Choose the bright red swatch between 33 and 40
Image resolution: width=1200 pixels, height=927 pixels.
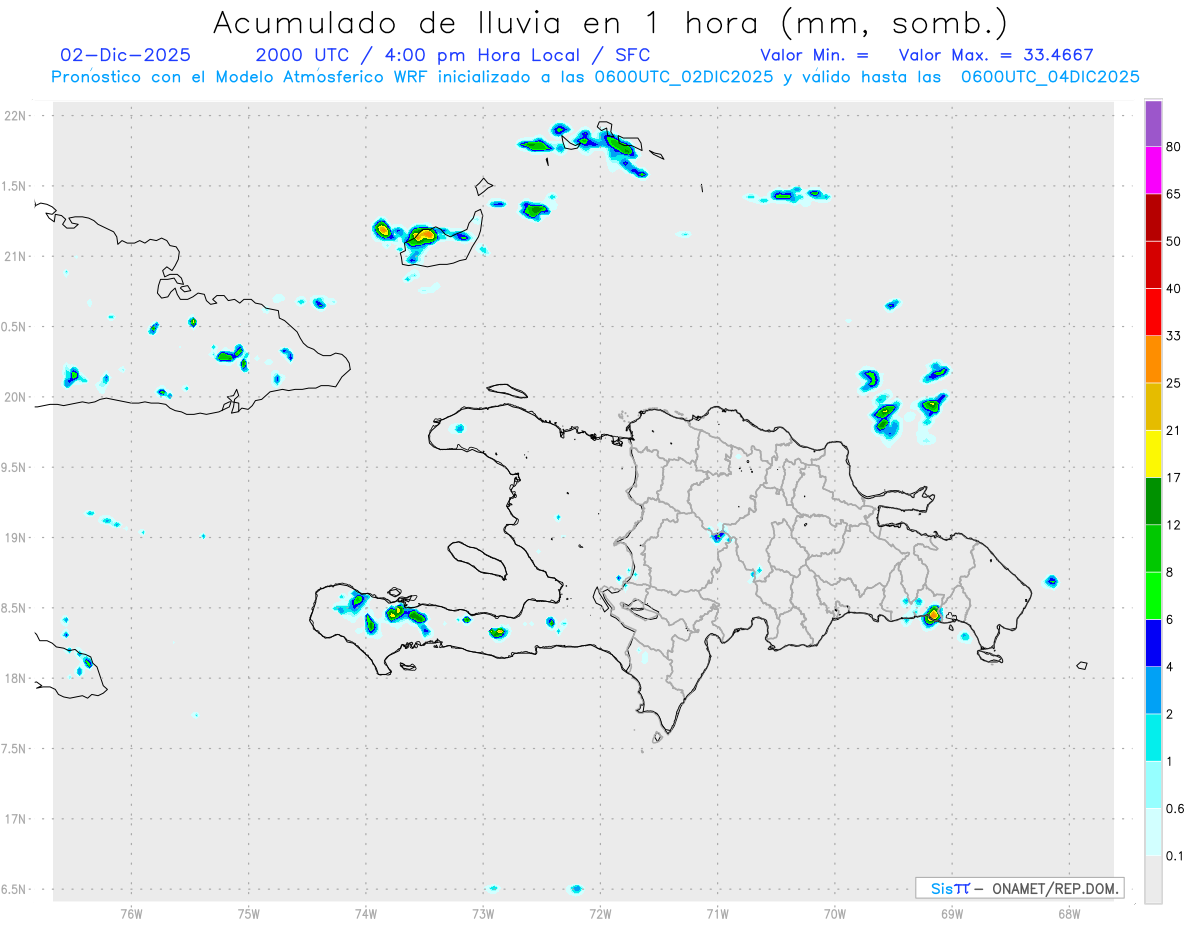coord(1153,312)
